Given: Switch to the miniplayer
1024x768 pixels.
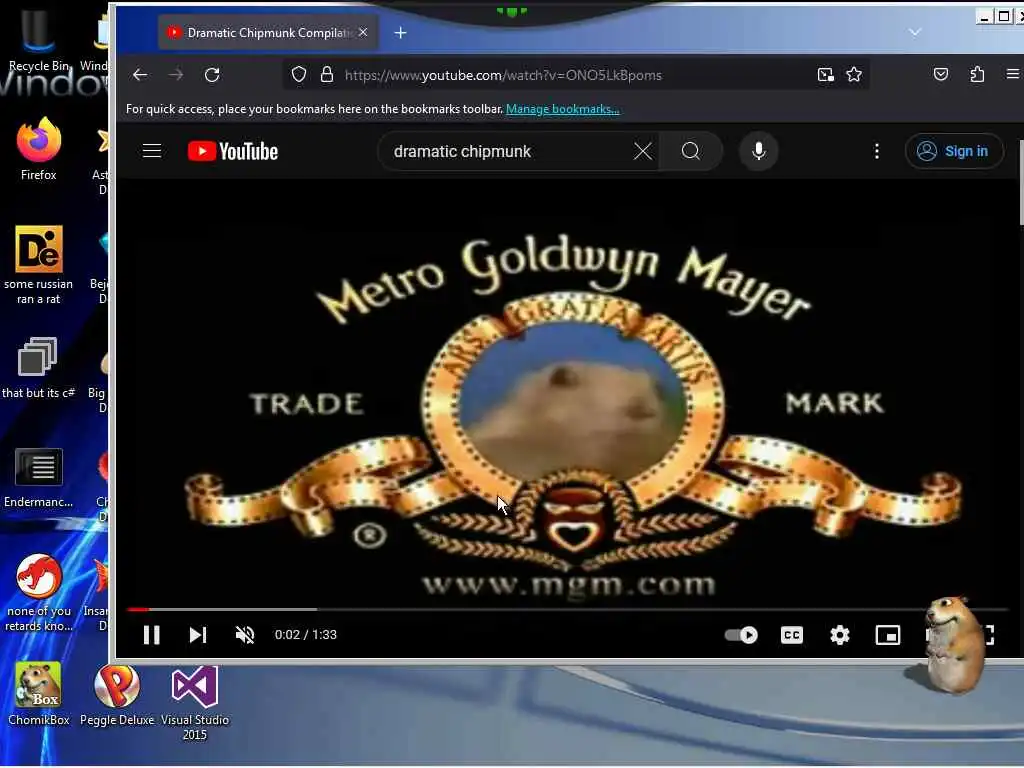Looking at the screenshot, I should (x=888, y=635).
